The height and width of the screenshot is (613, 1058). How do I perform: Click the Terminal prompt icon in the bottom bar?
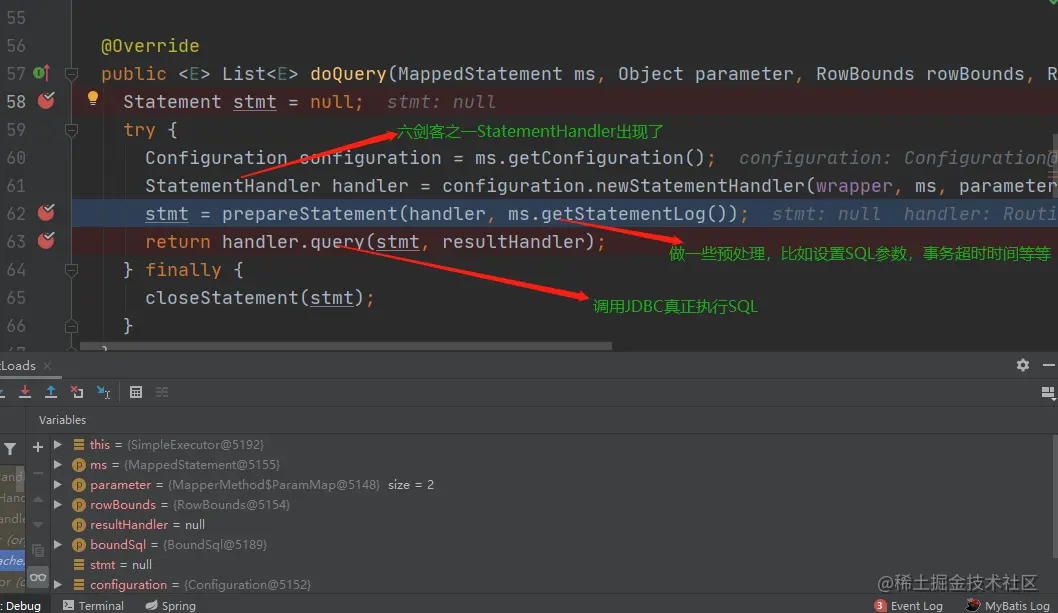click(68, 606)
